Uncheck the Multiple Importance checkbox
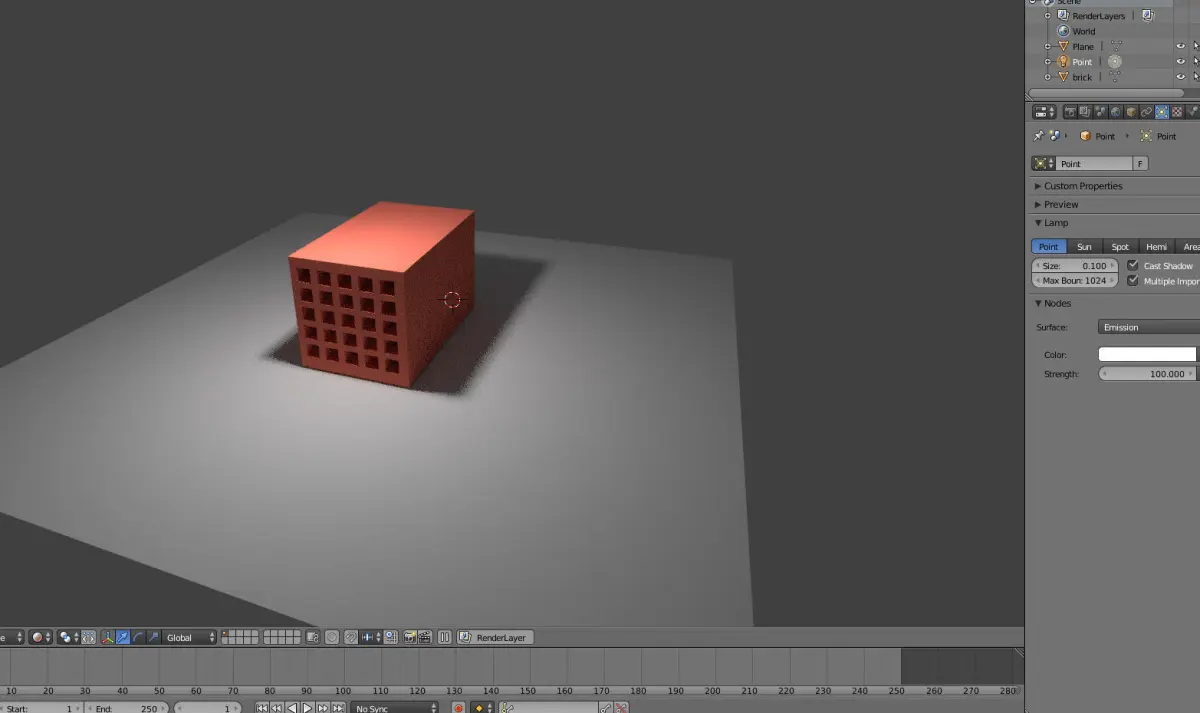The image size is (1200, 713). click(x=1133, y=281)
